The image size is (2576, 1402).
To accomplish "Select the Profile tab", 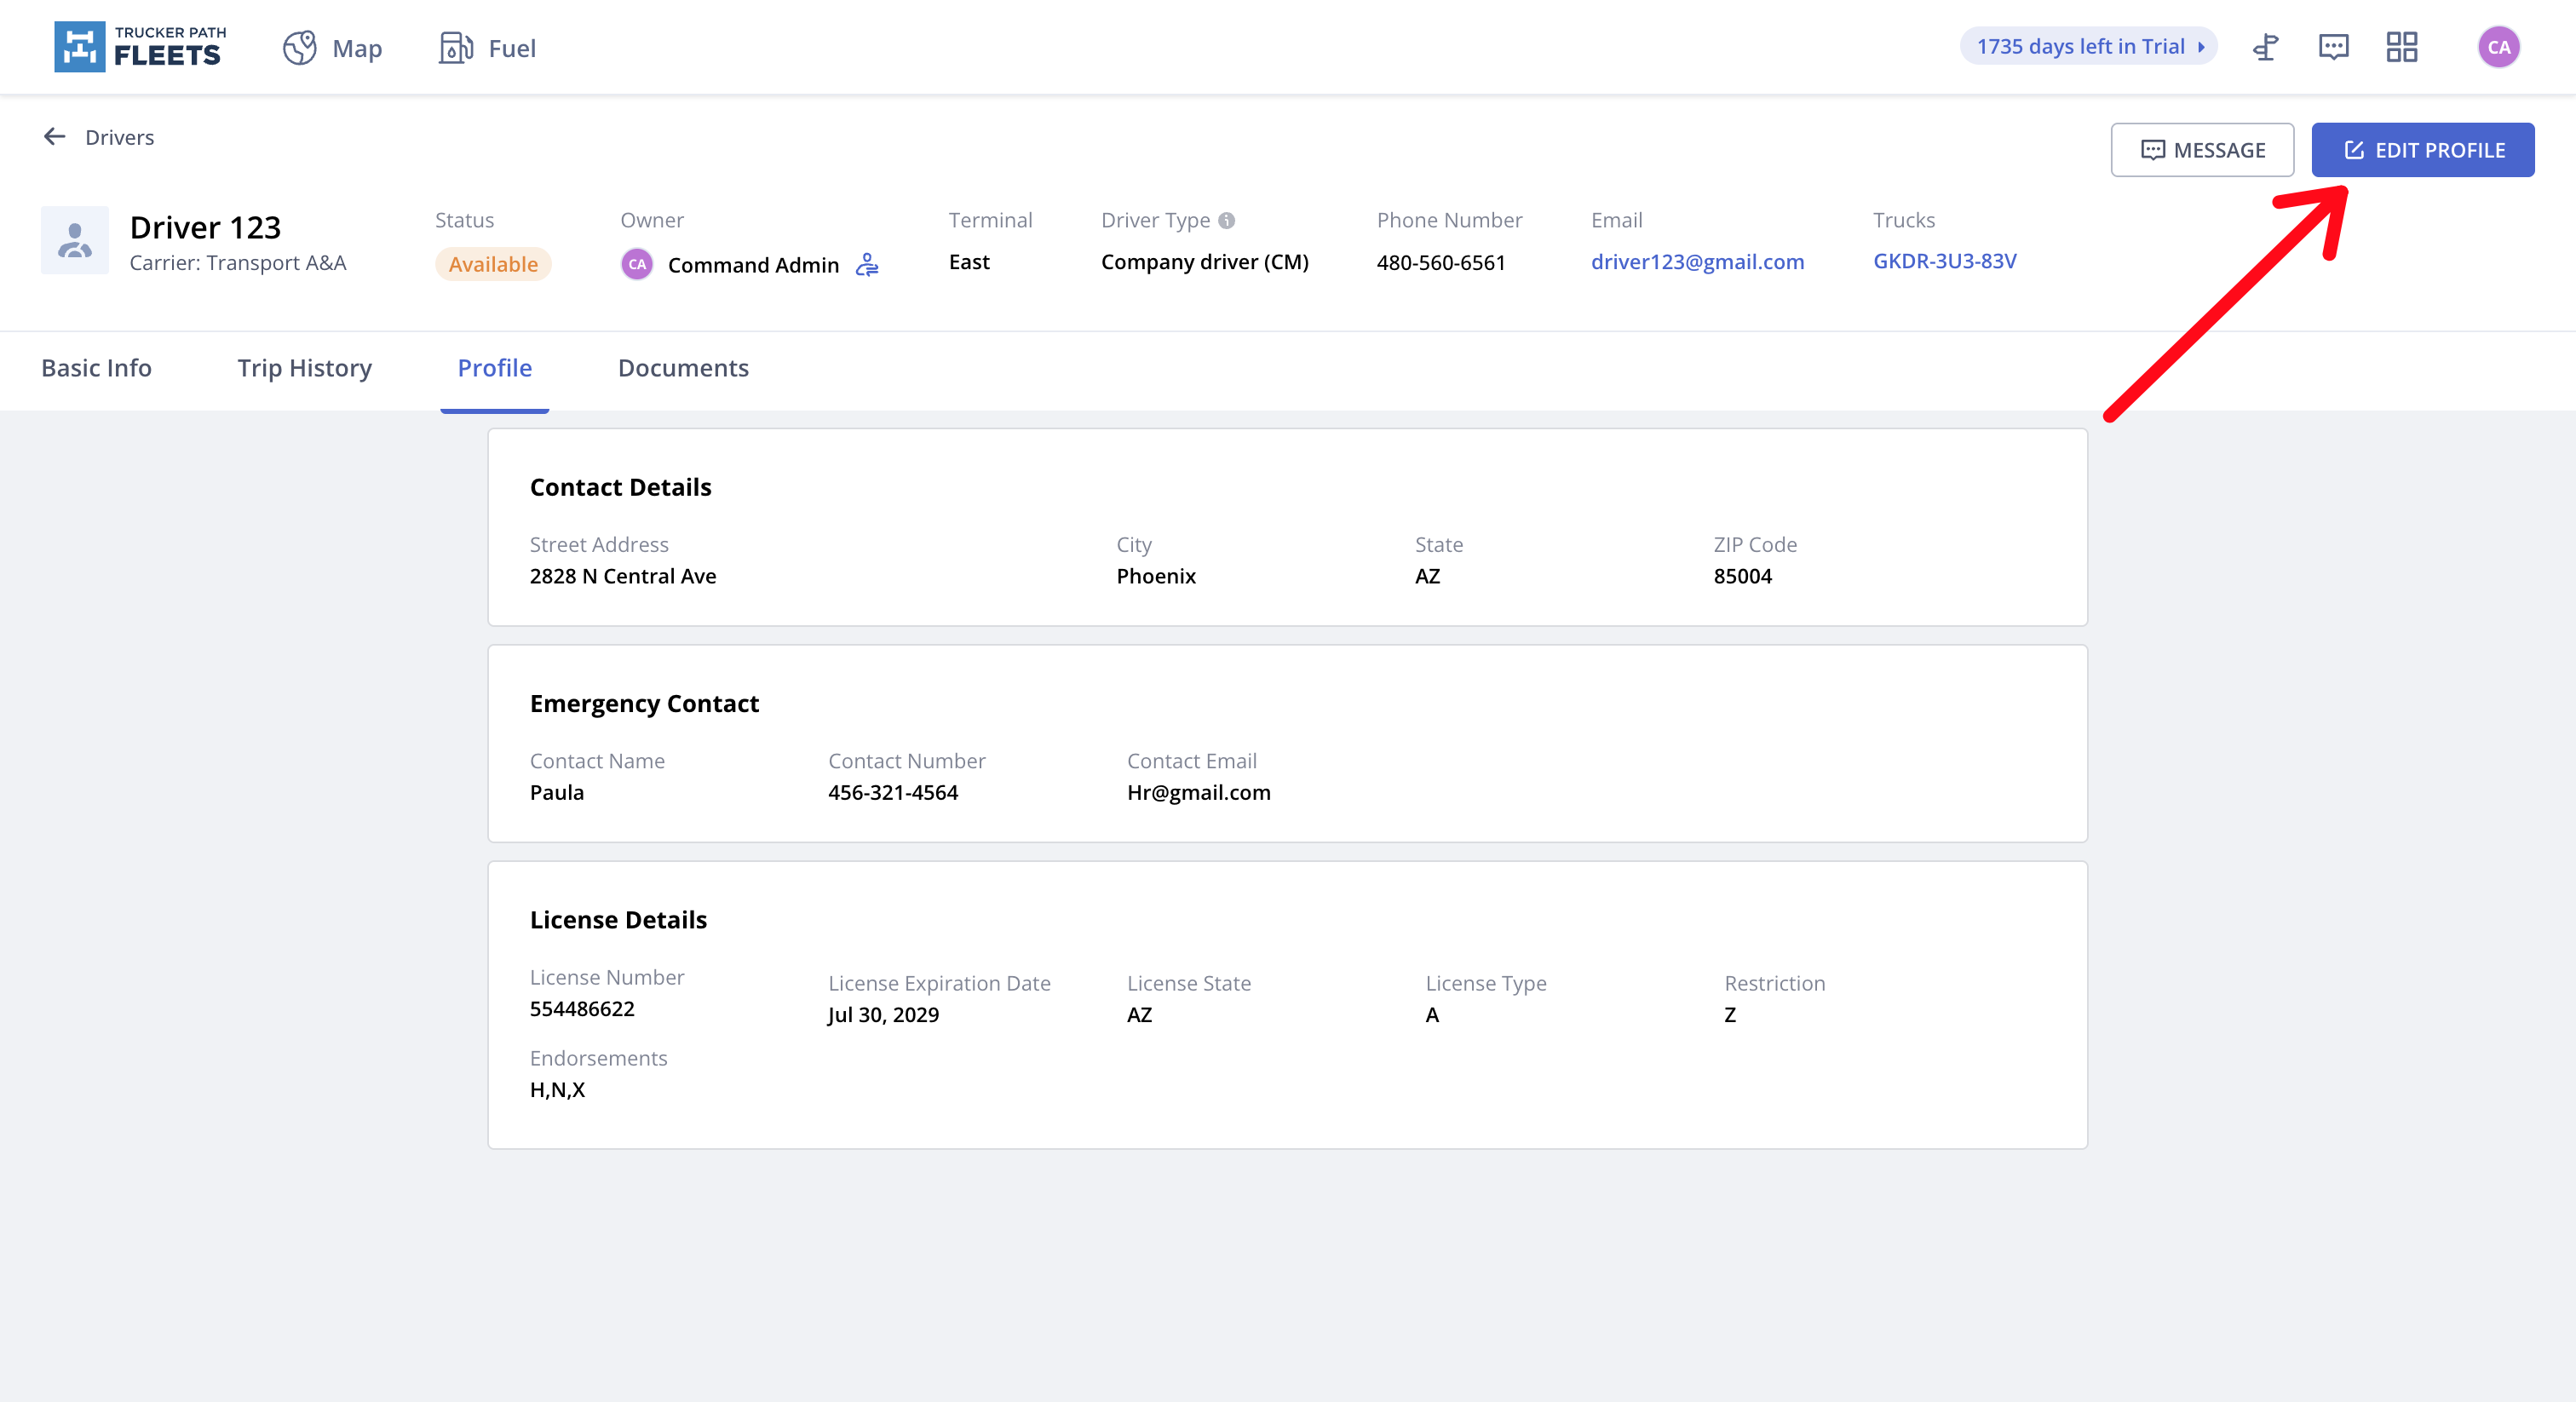I will click(494, 368).
